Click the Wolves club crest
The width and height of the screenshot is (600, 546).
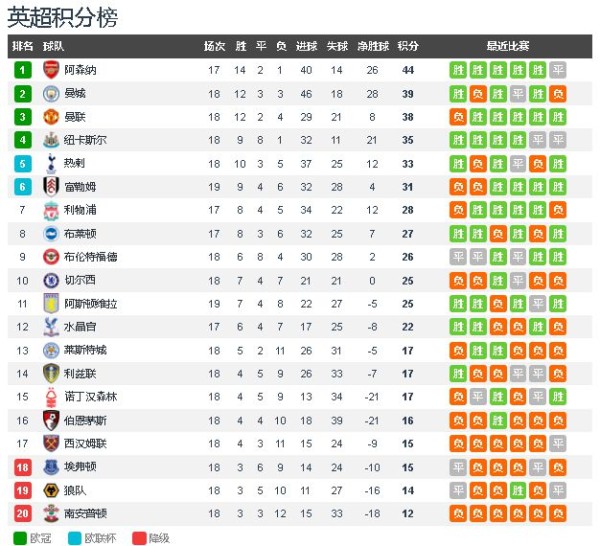51,491
